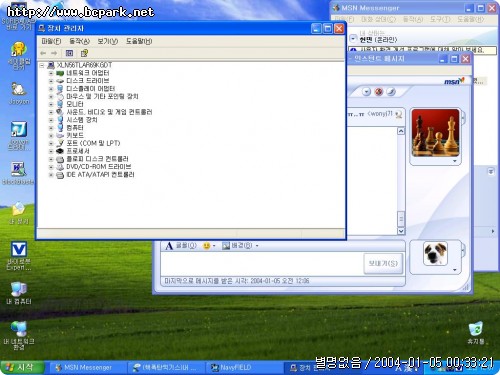This screenshot has width=500, height=375.
Task: Click the chat scrollbar up arrow
Action: pyautogui.click(x=401, y=131)
